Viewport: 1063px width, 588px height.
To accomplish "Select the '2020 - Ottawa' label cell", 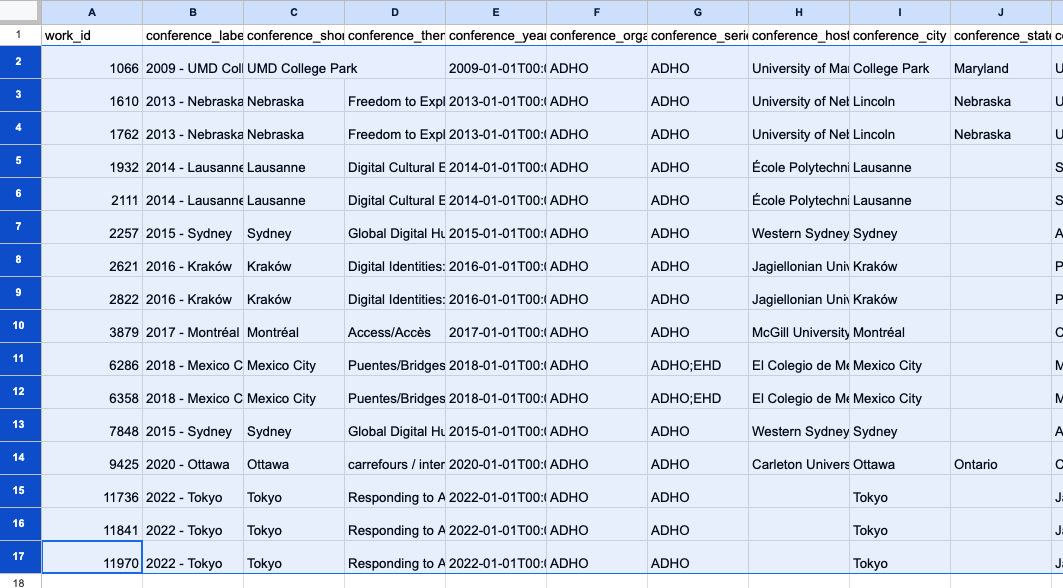I will coord(193,464).
